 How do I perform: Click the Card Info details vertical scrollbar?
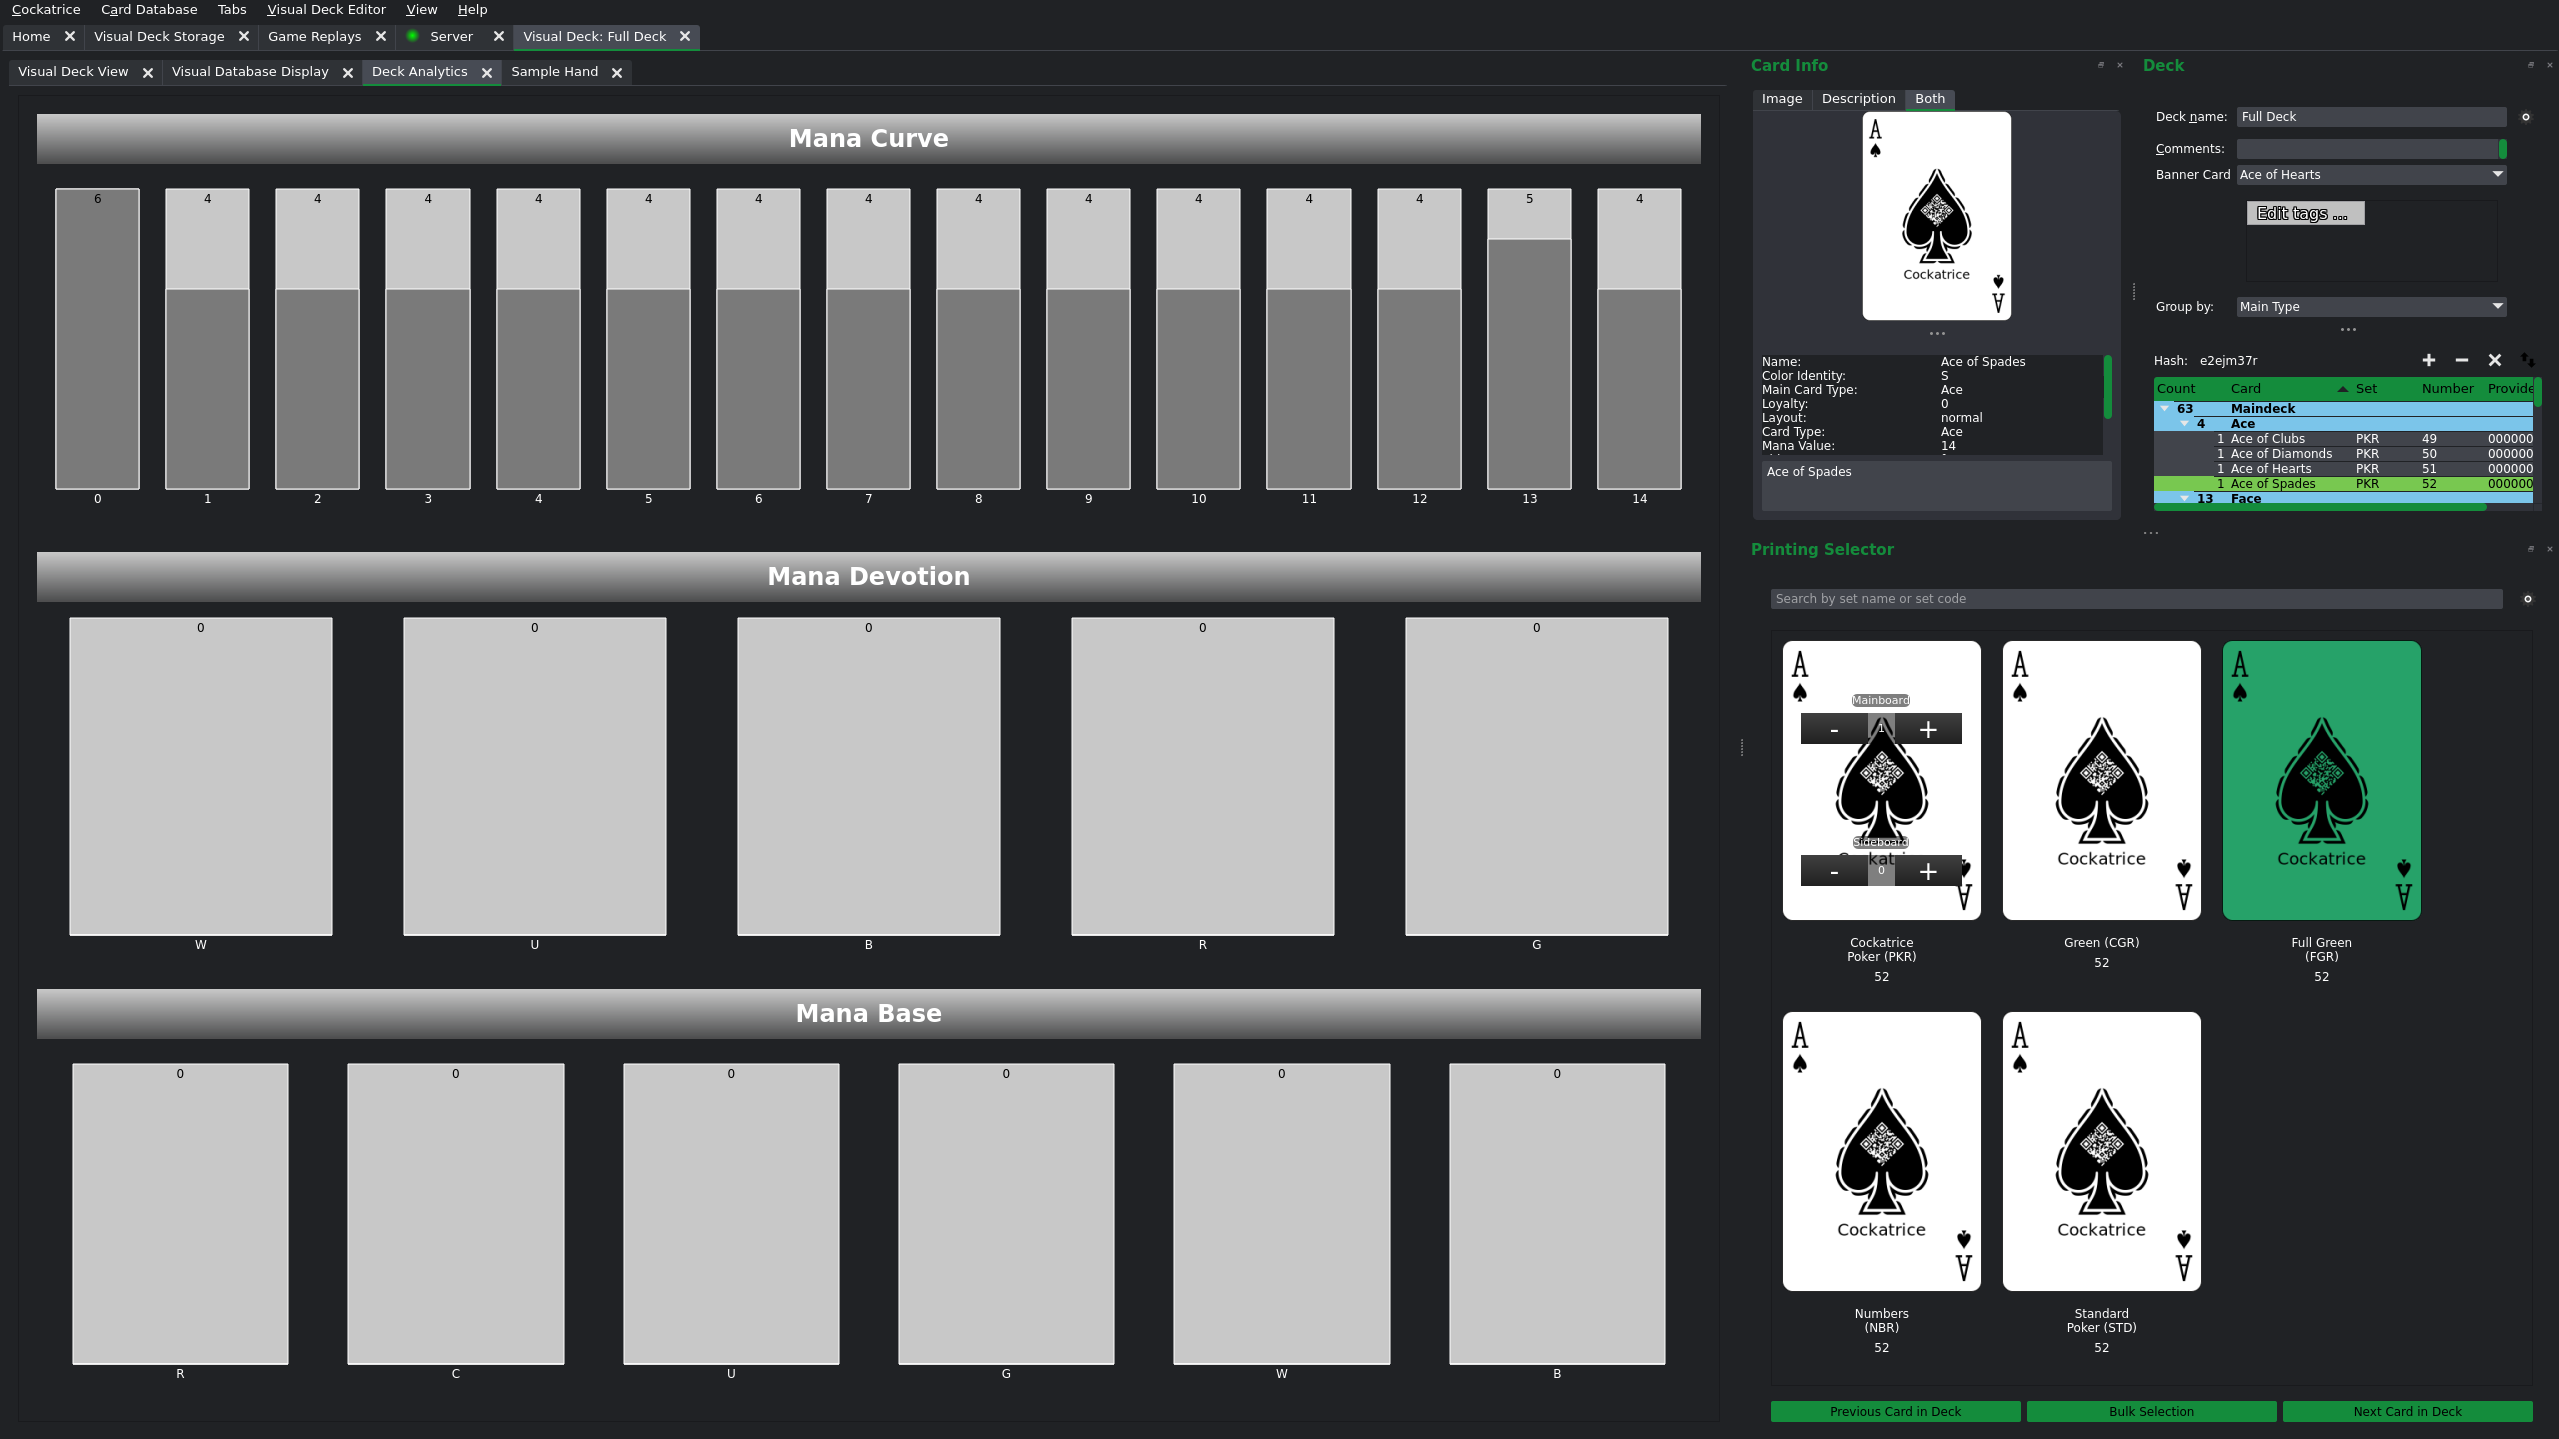pyautogui.click(x=2107, y=388)
